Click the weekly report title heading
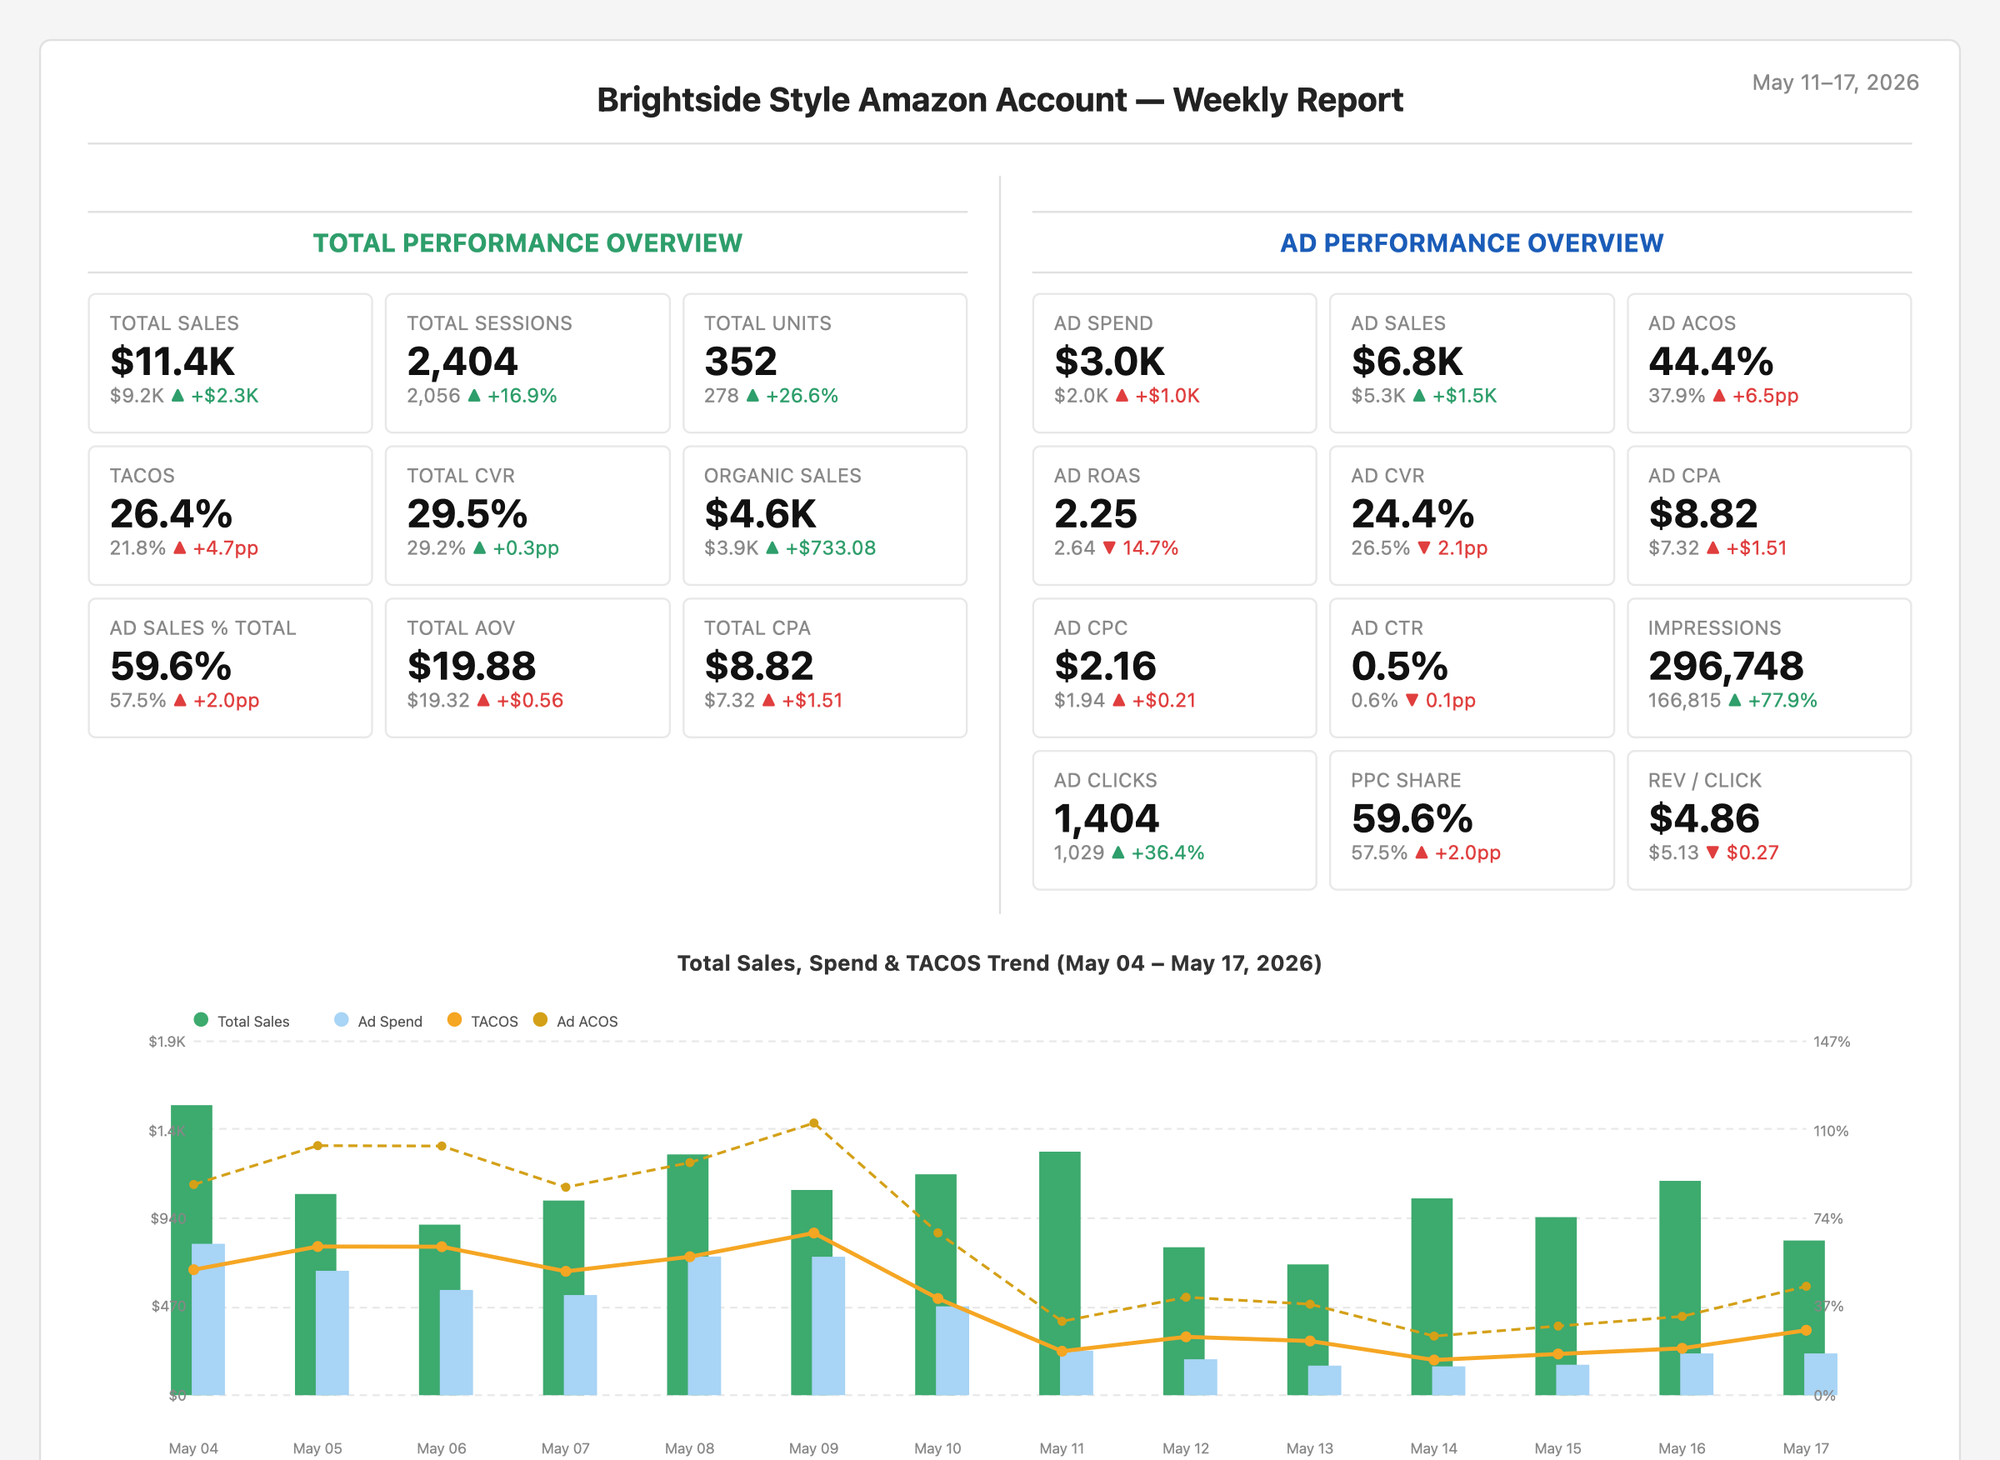Viewport: 2000px width, 1460px height. click(x=1000, y=100)
